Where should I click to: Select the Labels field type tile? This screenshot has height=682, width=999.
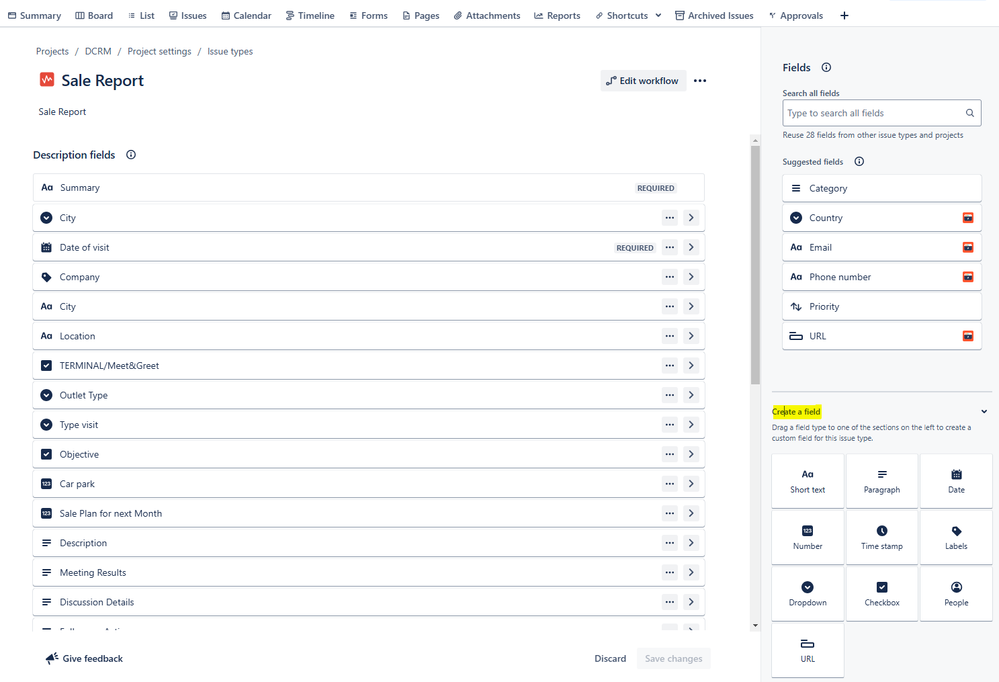[956, 537]
